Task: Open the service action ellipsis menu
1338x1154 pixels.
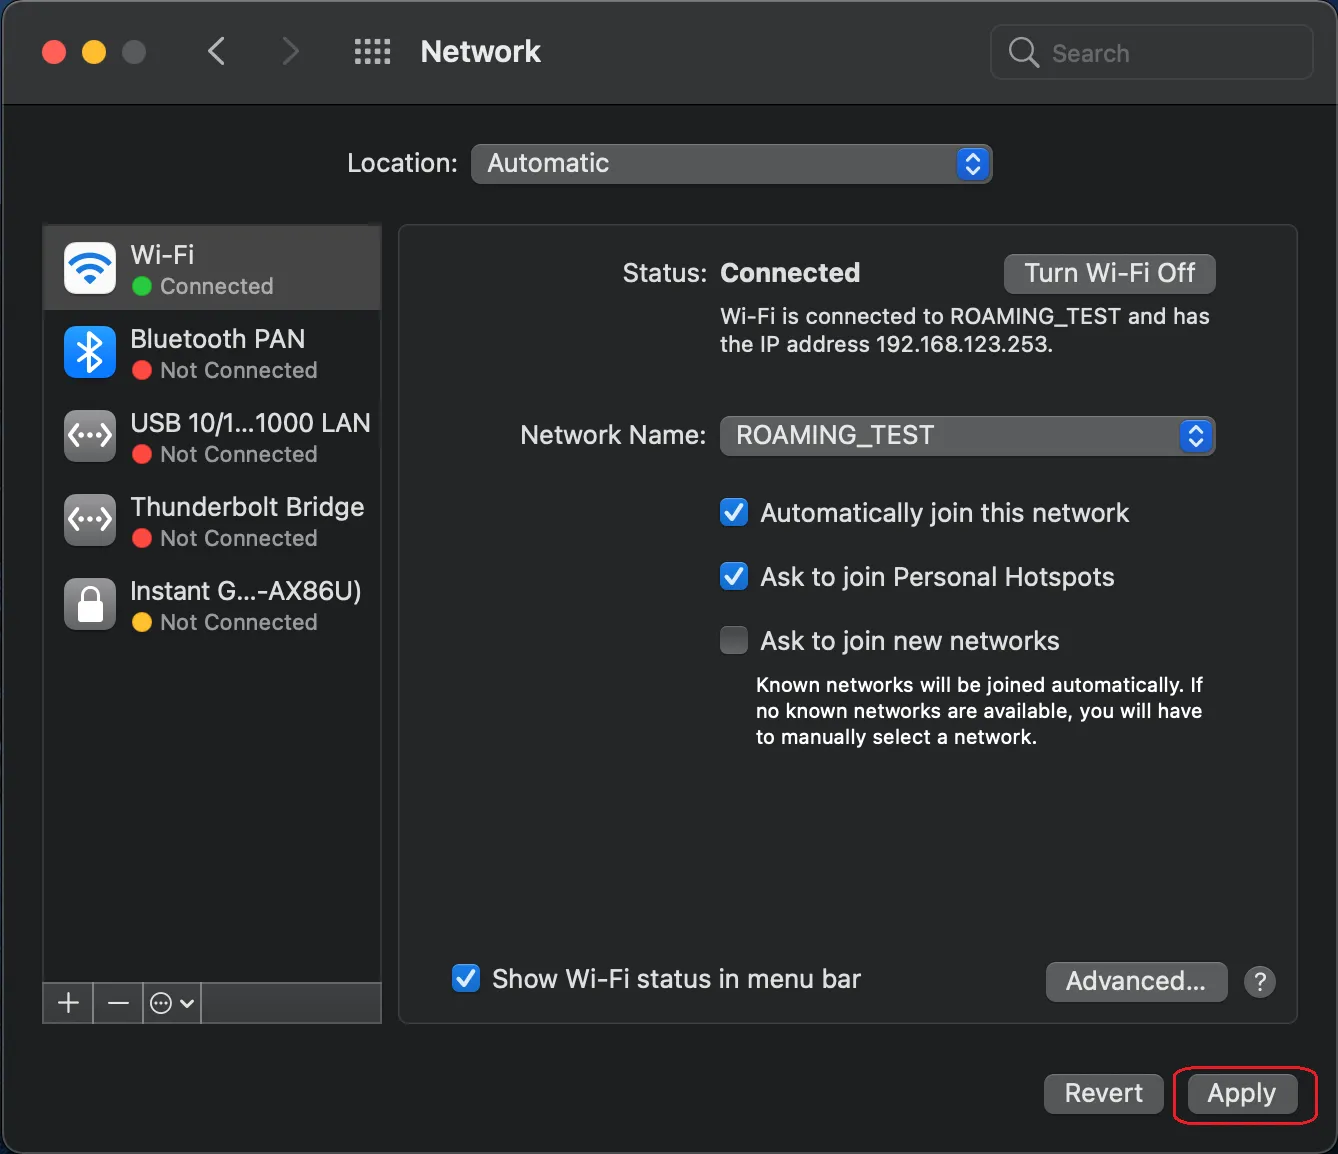Action: coord(171,1003)
